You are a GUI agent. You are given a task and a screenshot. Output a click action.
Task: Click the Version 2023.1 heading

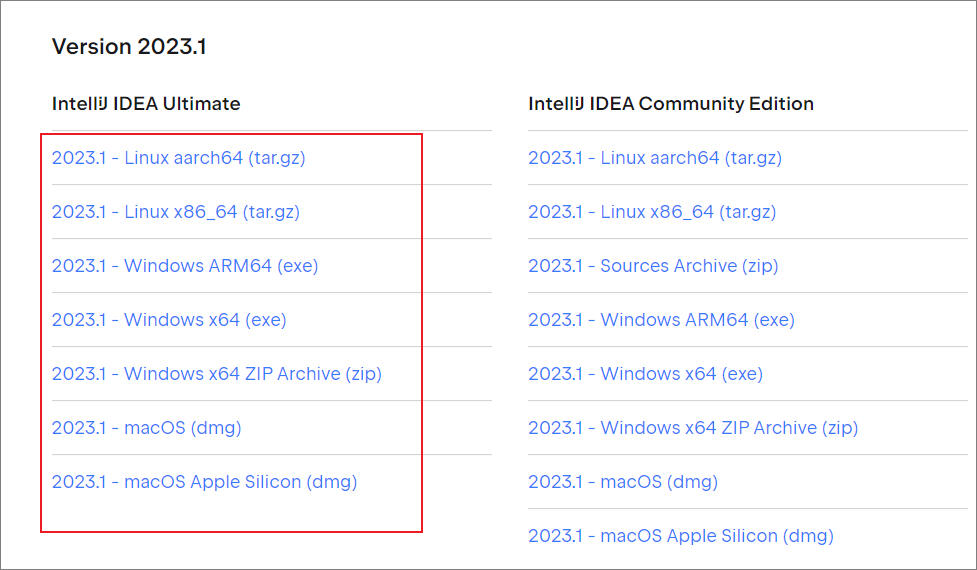tap(129, 46)
